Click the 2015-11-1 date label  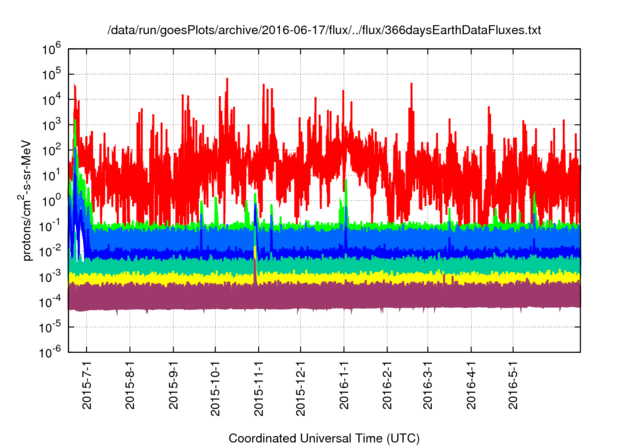click(258, 388)
